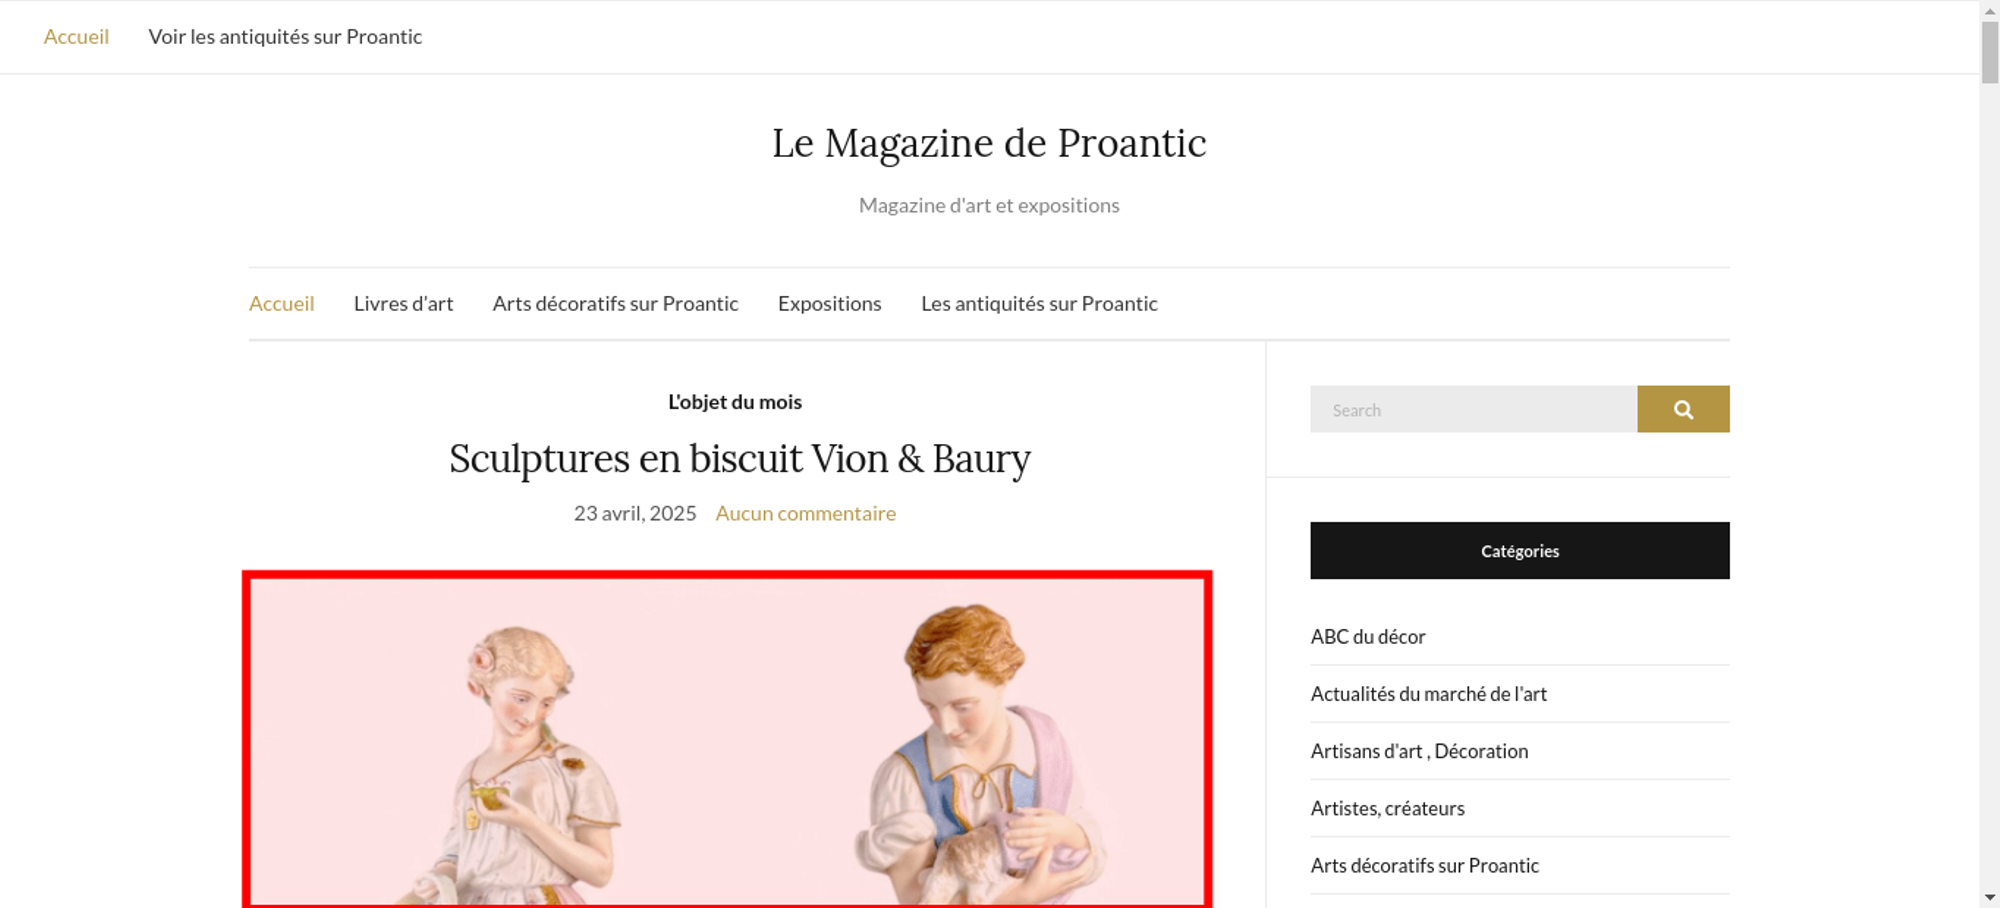
Task: Click the vertical page scrollbar thumb
Action: [1989, 52]
